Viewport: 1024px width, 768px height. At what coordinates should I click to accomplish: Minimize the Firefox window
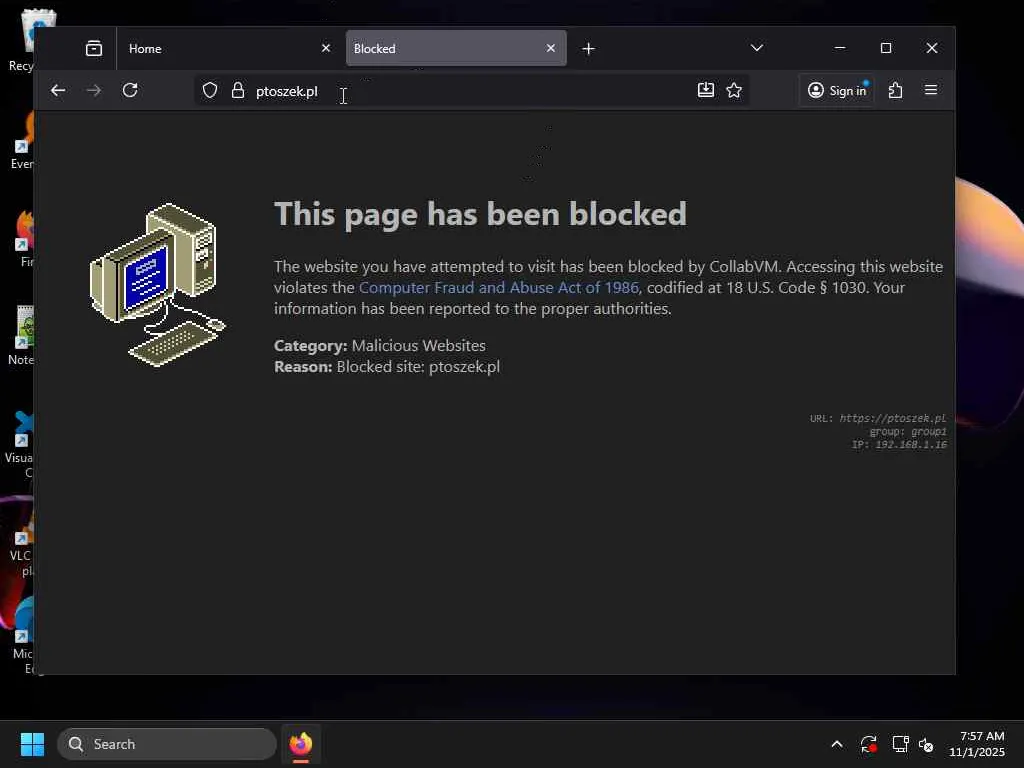pos(840,48)
